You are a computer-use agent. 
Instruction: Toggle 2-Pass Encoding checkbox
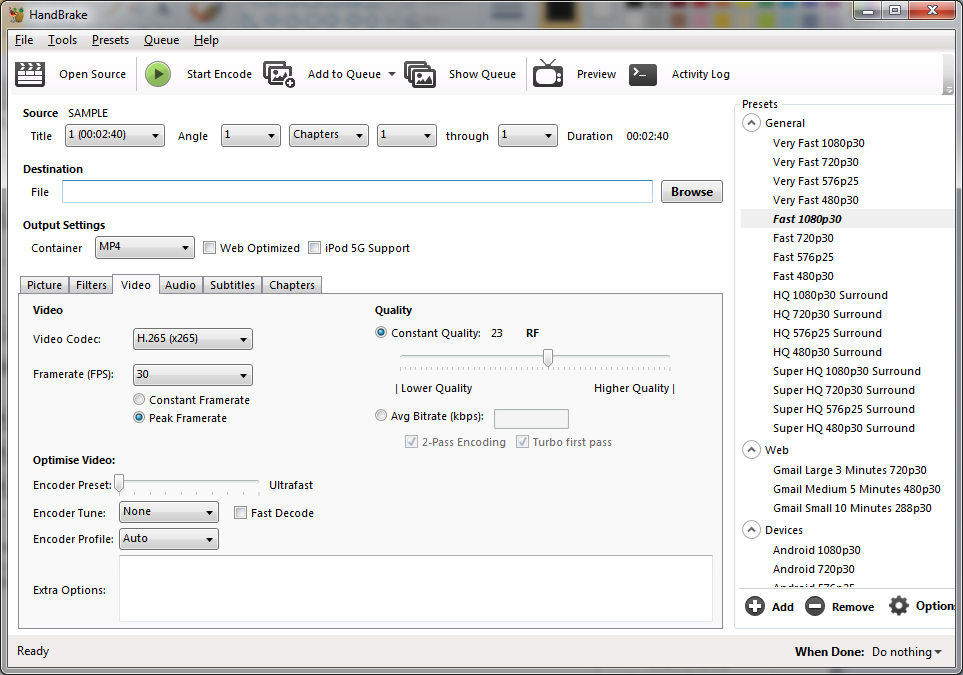(411, 442)
